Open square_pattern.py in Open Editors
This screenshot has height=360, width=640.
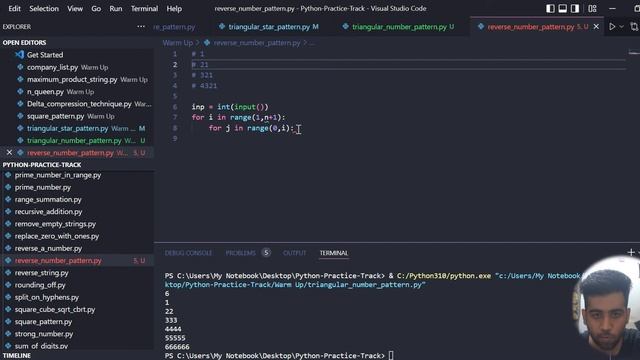click(56, 116)
